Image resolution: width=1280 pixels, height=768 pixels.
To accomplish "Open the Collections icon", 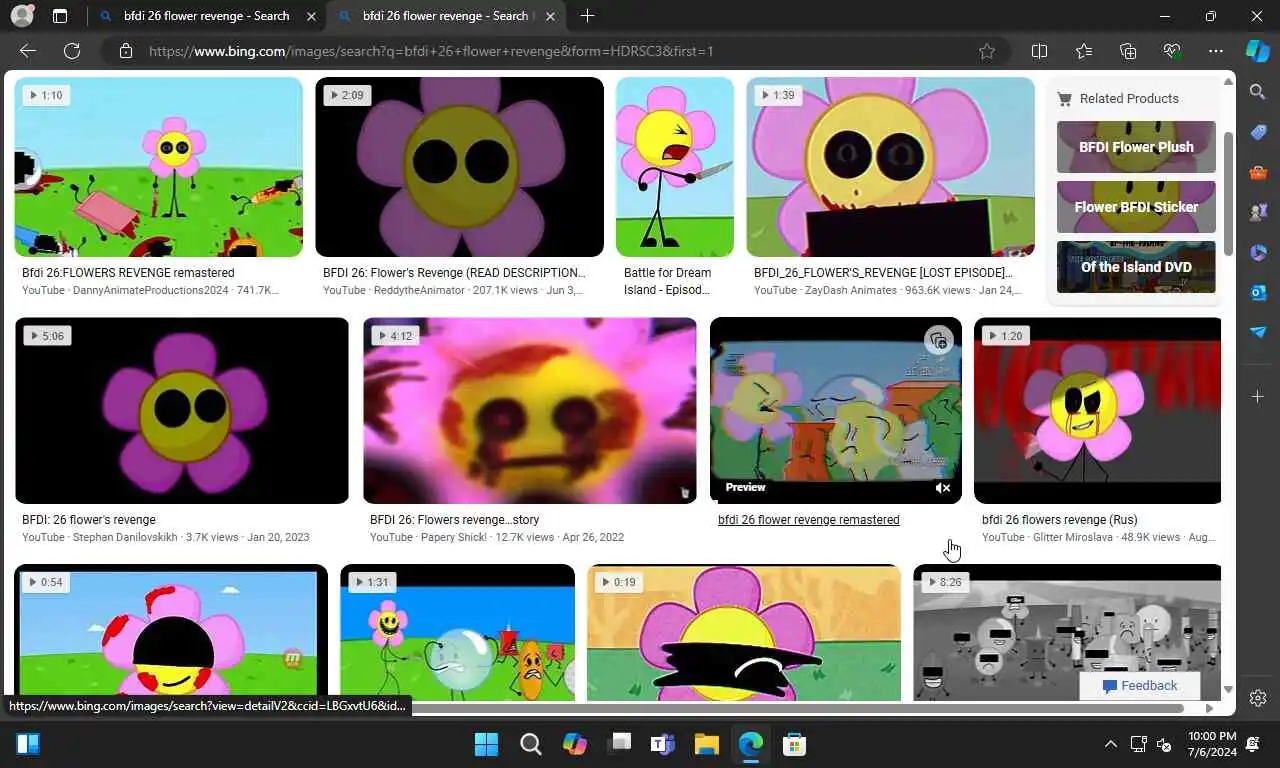I will tap(1128, 51).
